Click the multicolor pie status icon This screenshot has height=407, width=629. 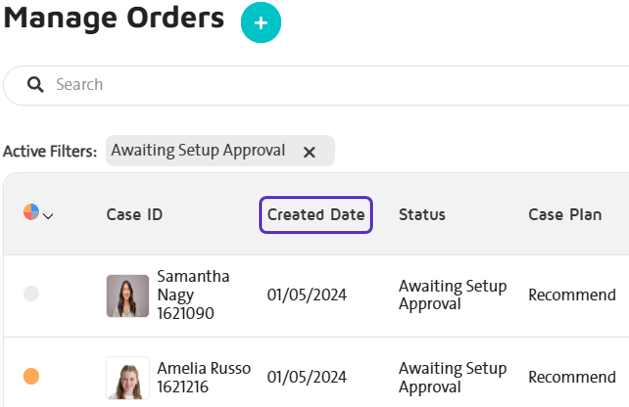click(31, 212)
